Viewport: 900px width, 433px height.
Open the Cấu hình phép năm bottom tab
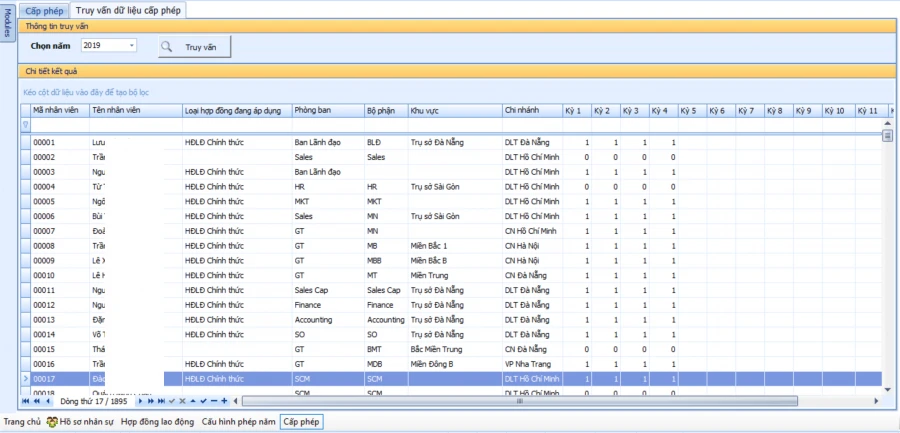pyautogui.click(x=238, y=422)
